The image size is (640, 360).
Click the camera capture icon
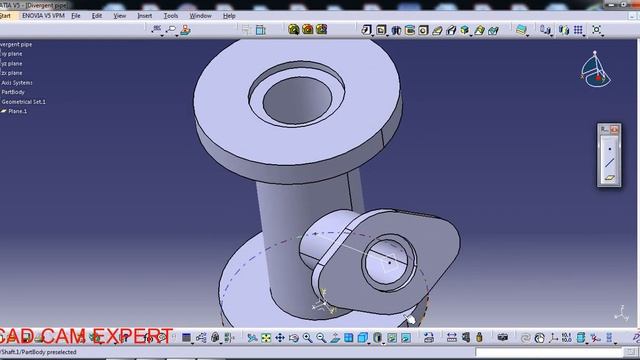click(503, 337)
